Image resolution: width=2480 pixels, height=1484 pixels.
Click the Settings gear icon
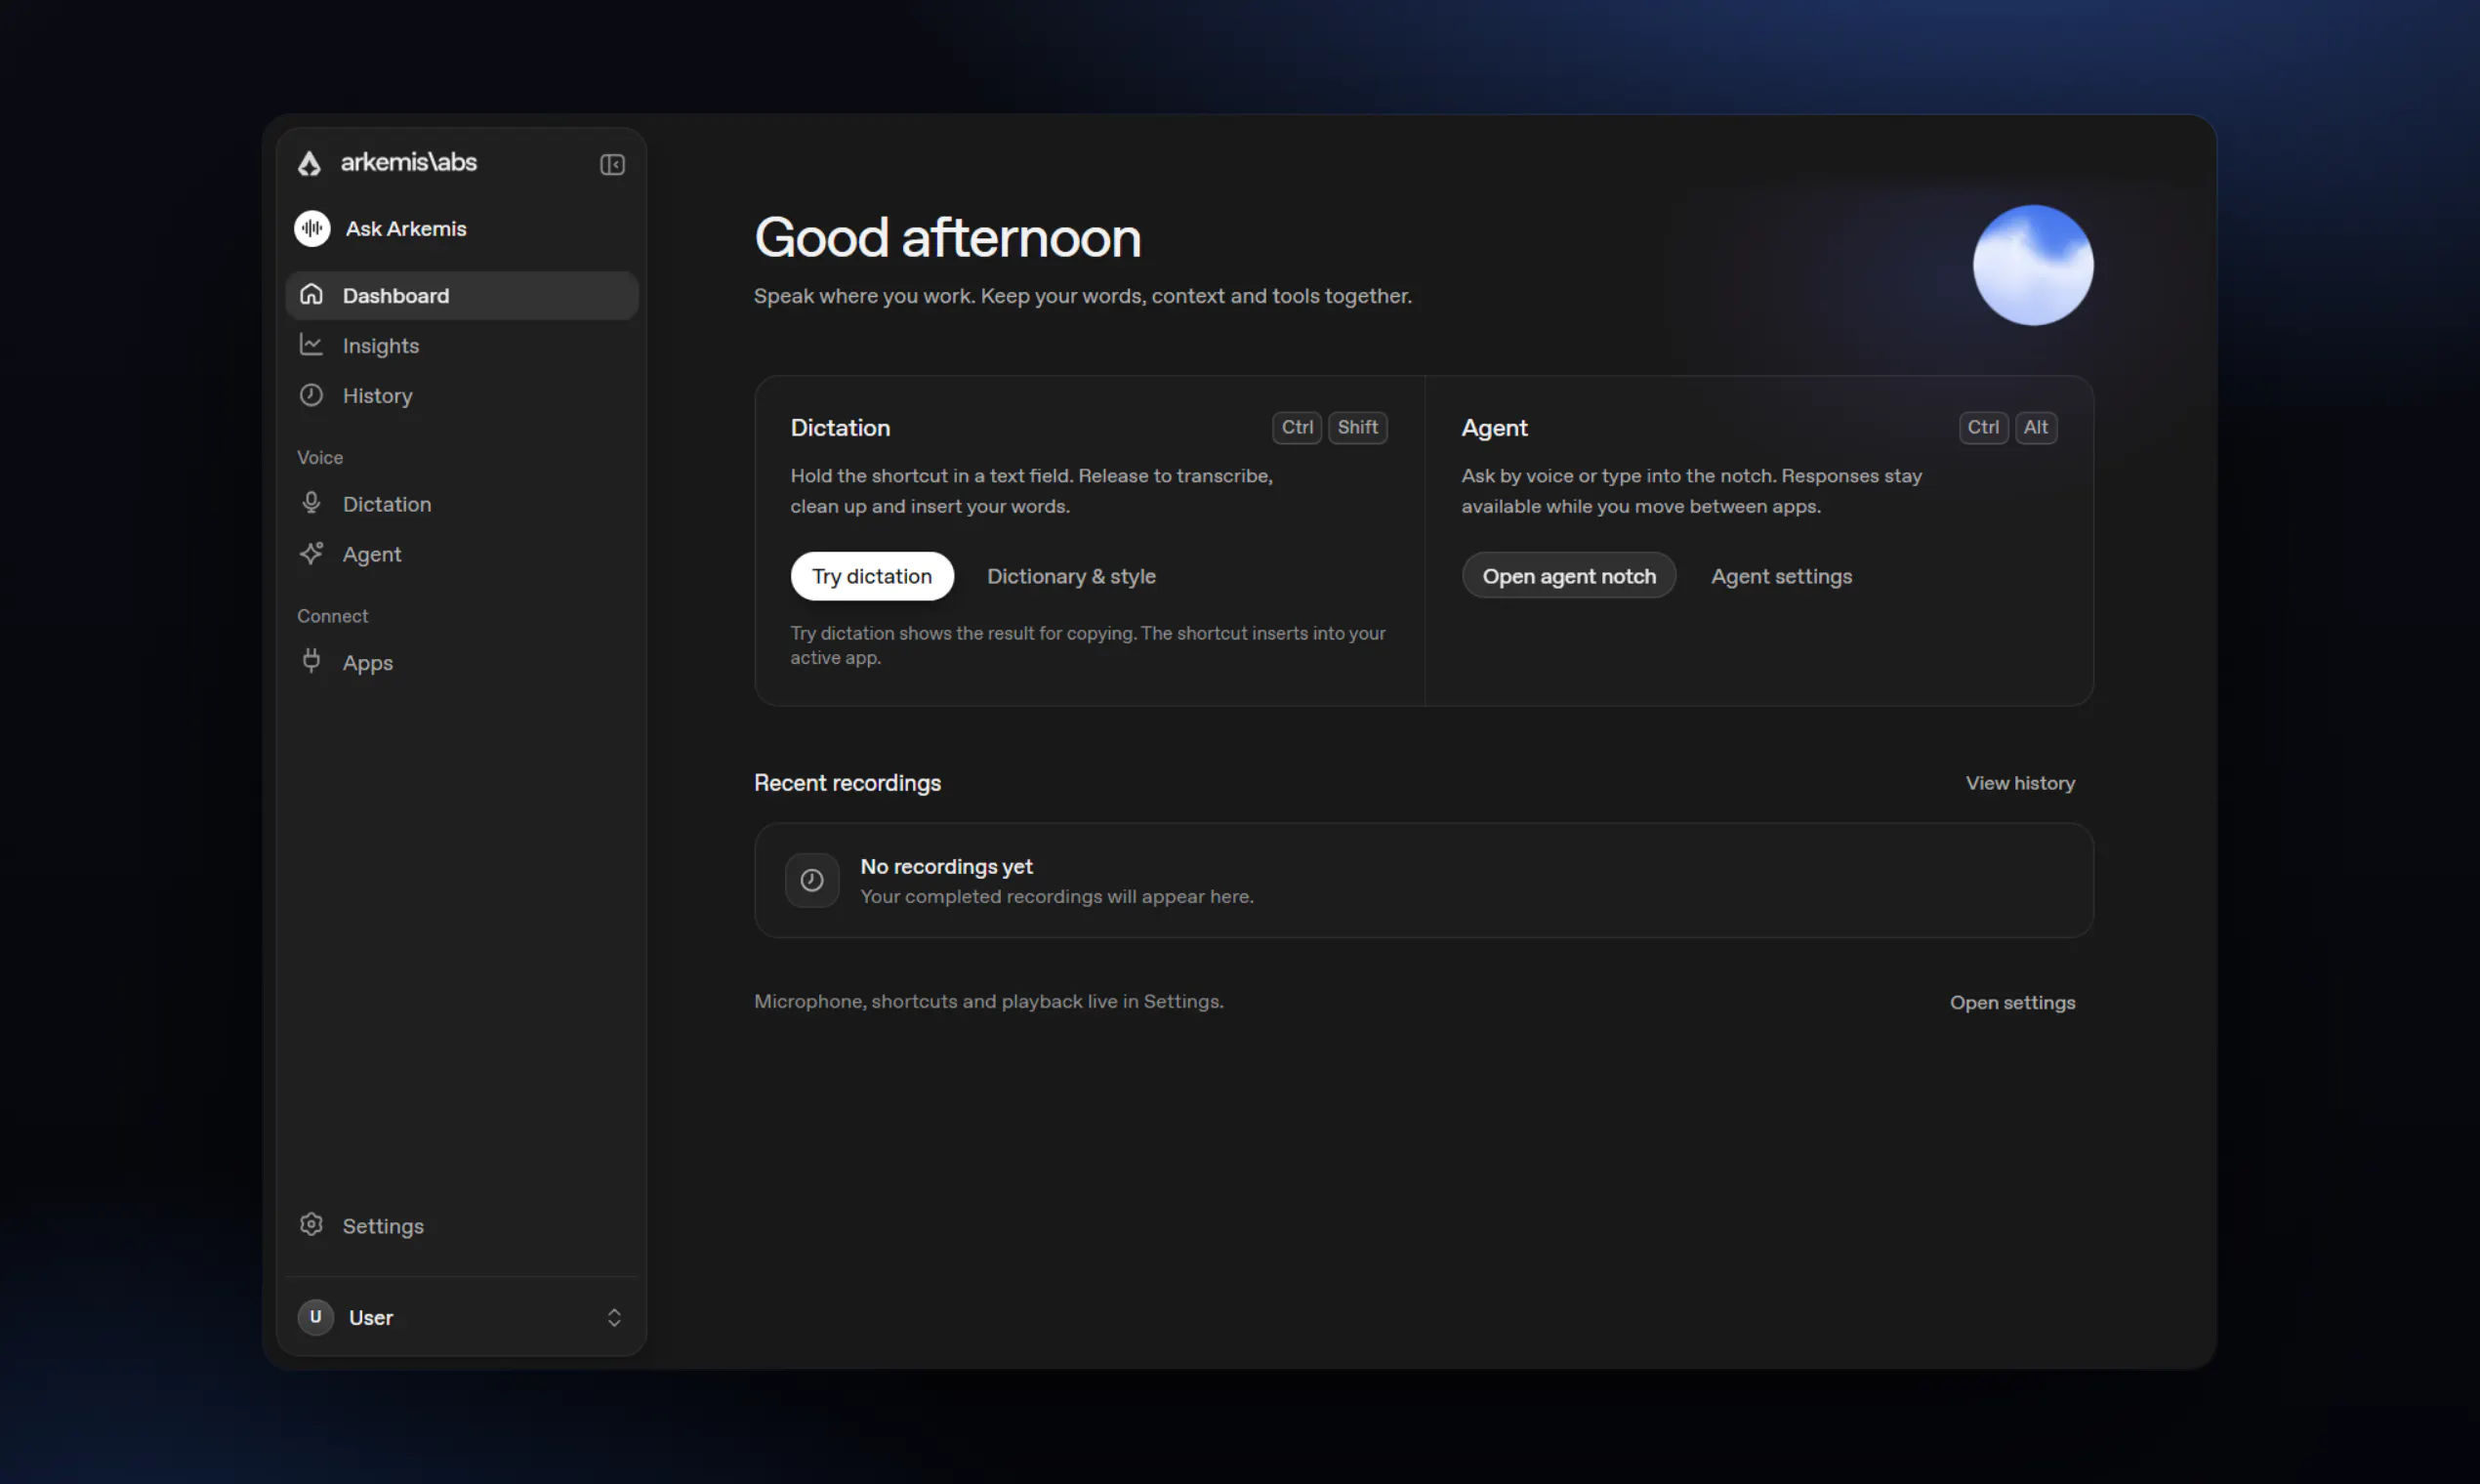[311, 1225]
